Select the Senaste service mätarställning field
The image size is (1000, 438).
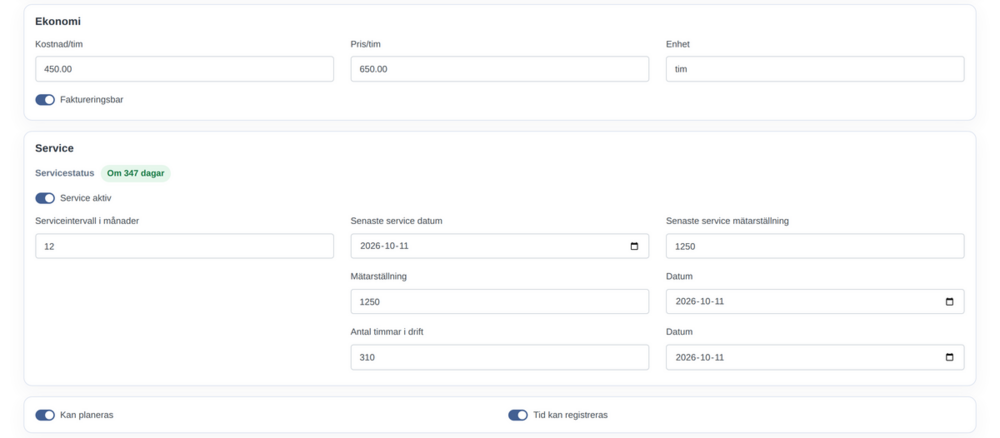point(815,246)
